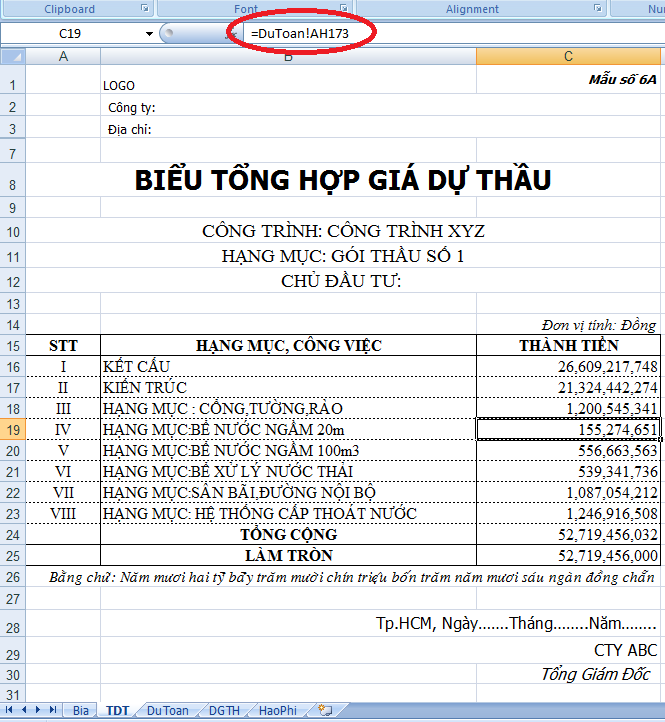This screenshot has width=665, height=722.
Task: Expand the Name Box dropdown arrow
Action: click(149, 34)
